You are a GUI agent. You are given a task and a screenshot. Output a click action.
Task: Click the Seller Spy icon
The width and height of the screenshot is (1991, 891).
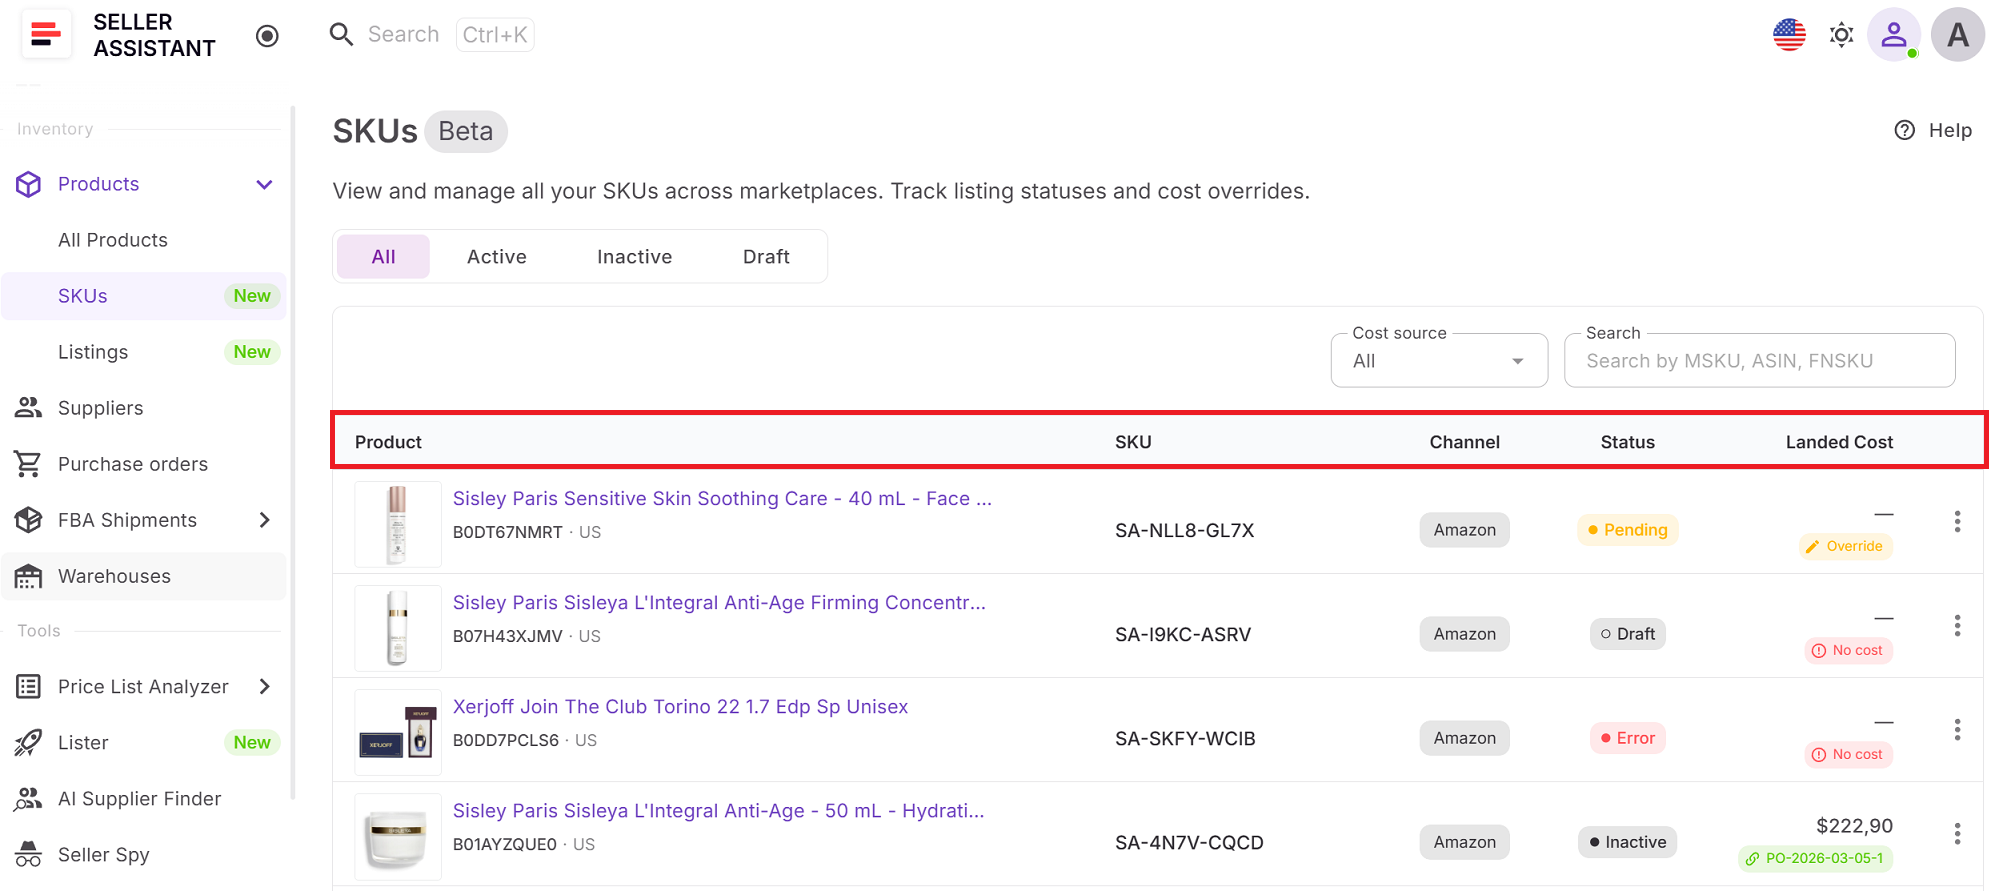pyautogui.click(x=28, y=855)
